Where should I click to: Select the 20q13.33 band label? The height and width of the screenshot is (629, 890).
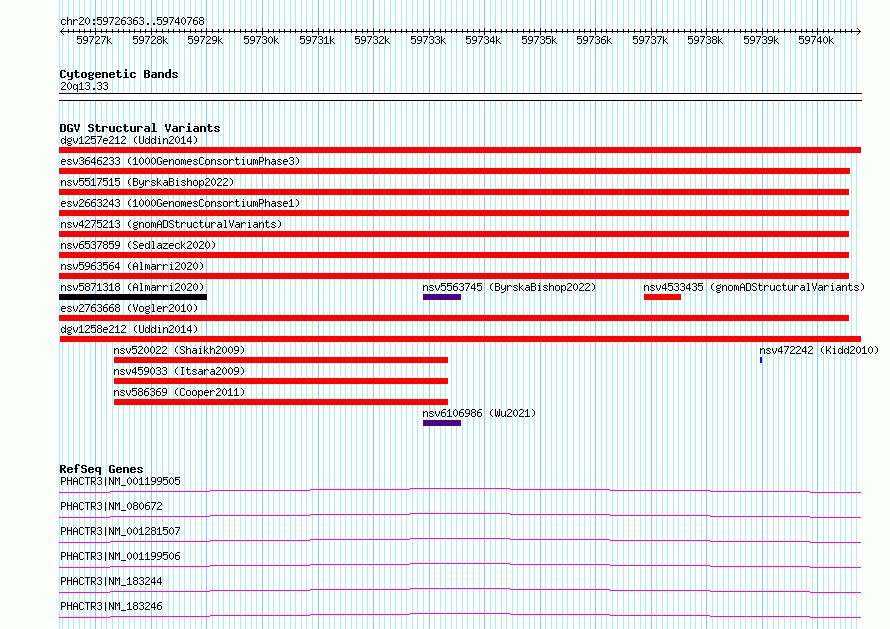(84, 86)
